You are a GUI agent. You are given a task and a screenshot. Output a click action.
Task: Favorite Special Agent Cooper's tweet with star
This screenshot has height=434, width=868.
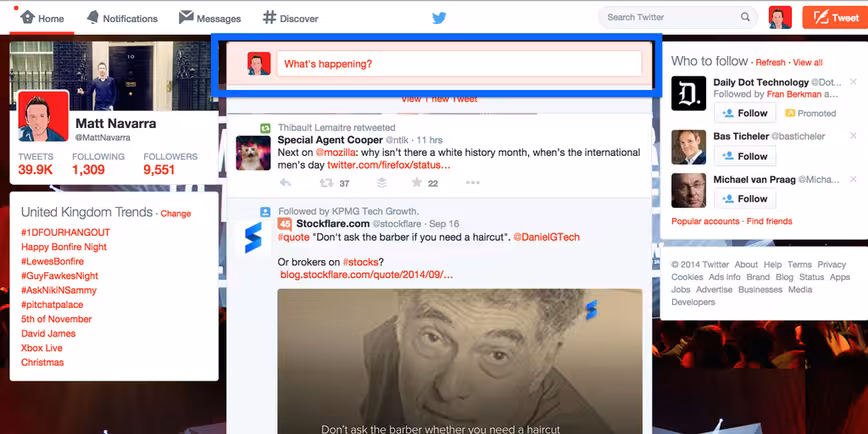point(417,183)
